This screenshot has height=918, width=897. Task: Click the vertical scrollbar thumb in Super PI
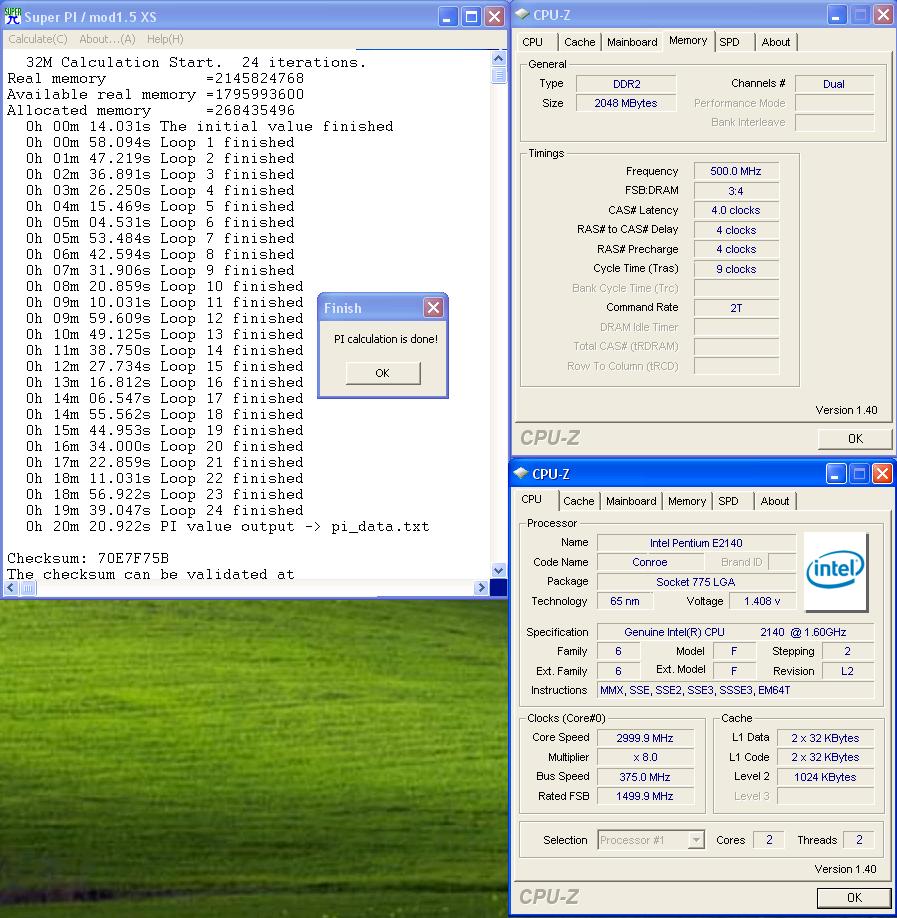coord(499,75)
